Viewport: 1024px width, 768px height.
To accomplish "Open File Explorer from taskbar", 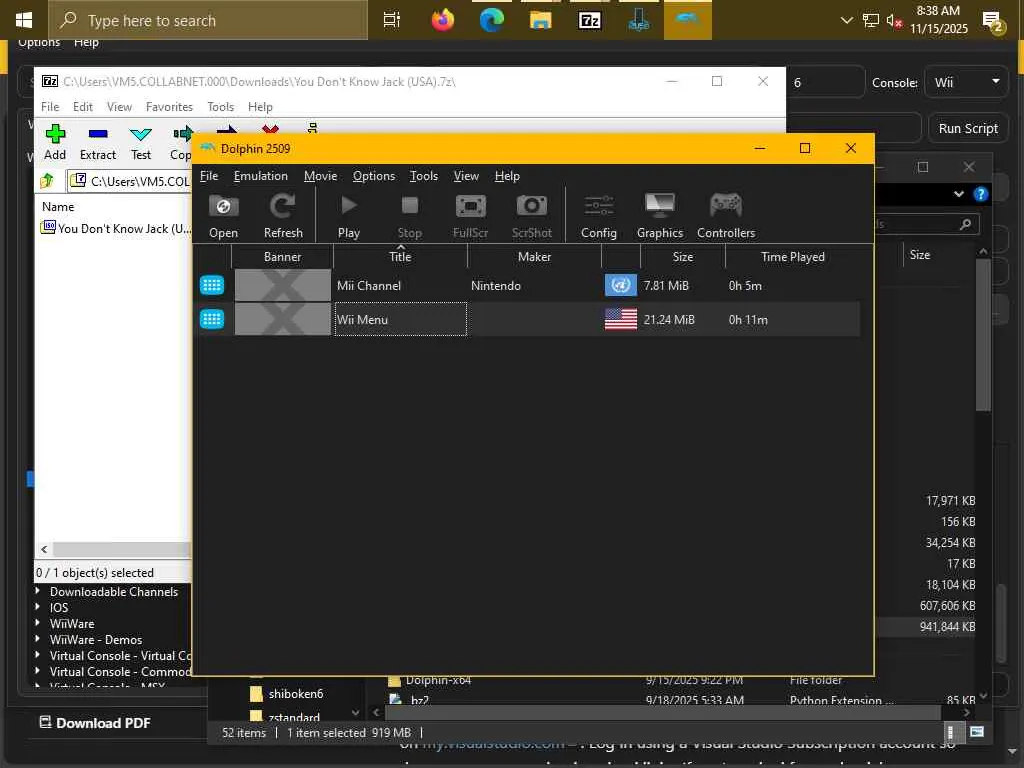I will 541,20.
